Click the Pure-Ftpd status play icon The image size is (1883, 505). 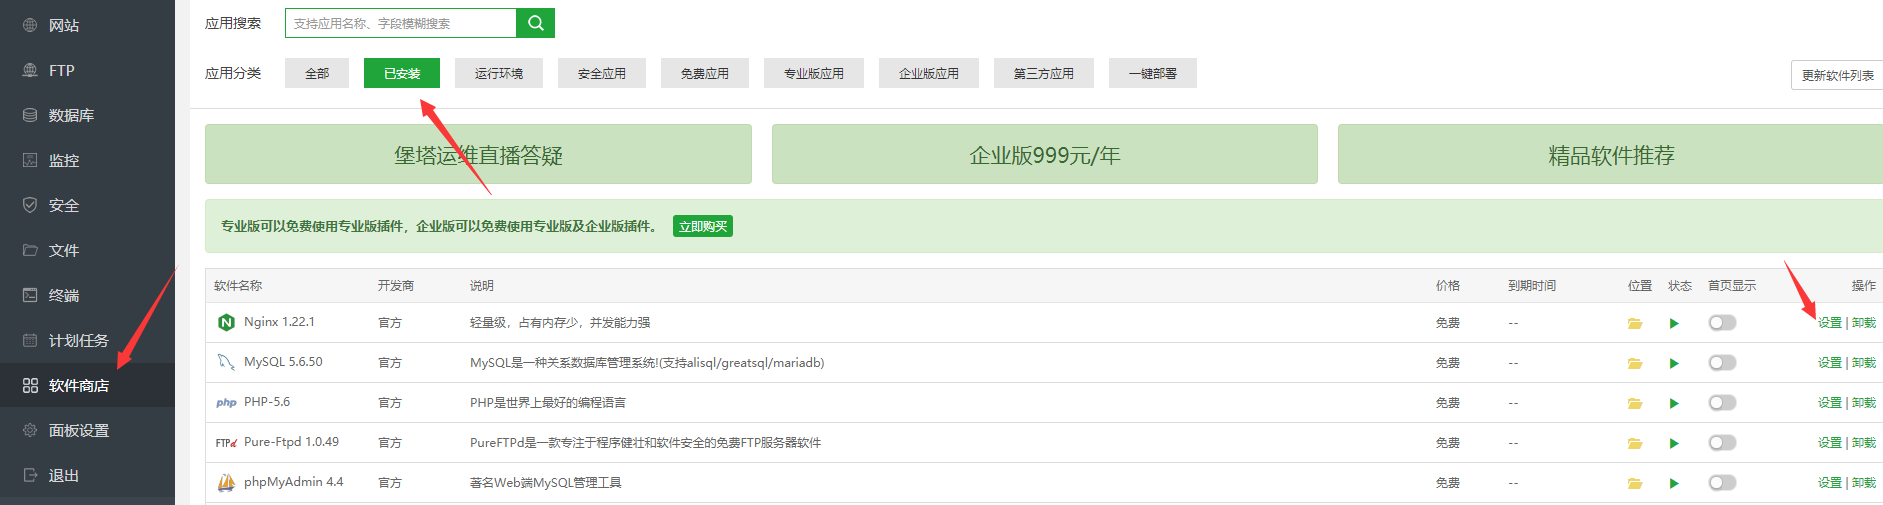[x=1674, y=443]
